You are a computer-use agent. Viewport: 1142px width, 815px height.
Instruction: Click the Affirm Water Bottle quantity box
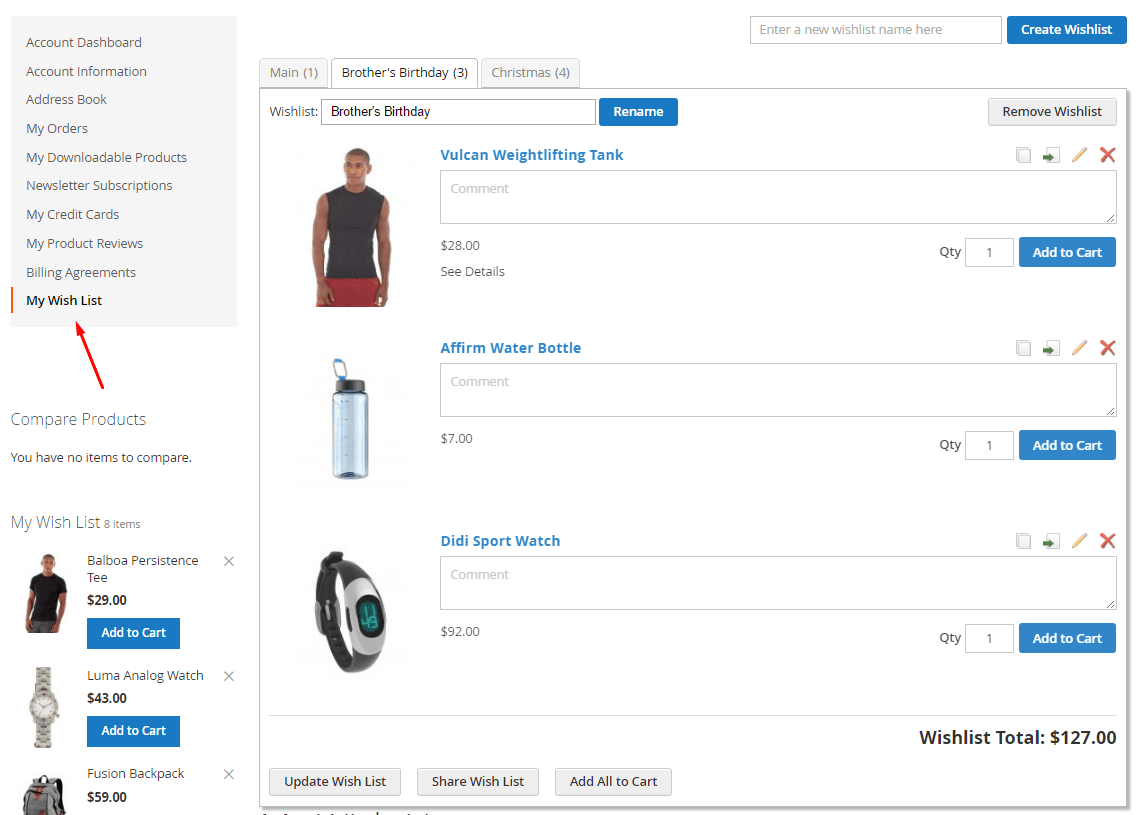pyautogui.click(x=989, y=445)
